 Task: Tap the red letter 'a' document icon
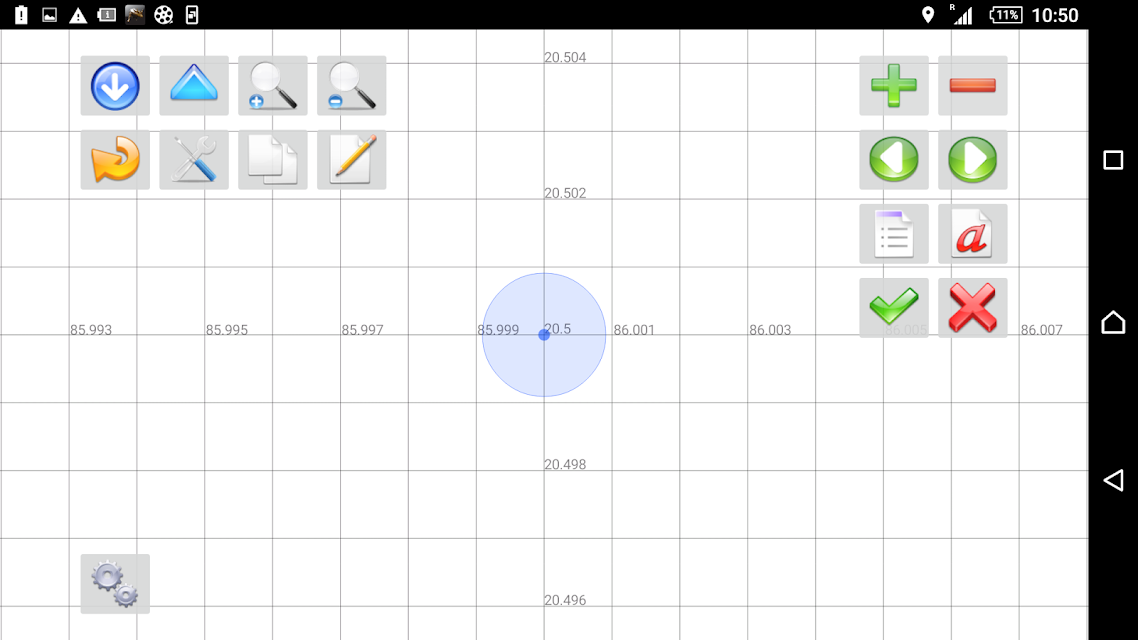pyautogui.click(x=973, y=234)
